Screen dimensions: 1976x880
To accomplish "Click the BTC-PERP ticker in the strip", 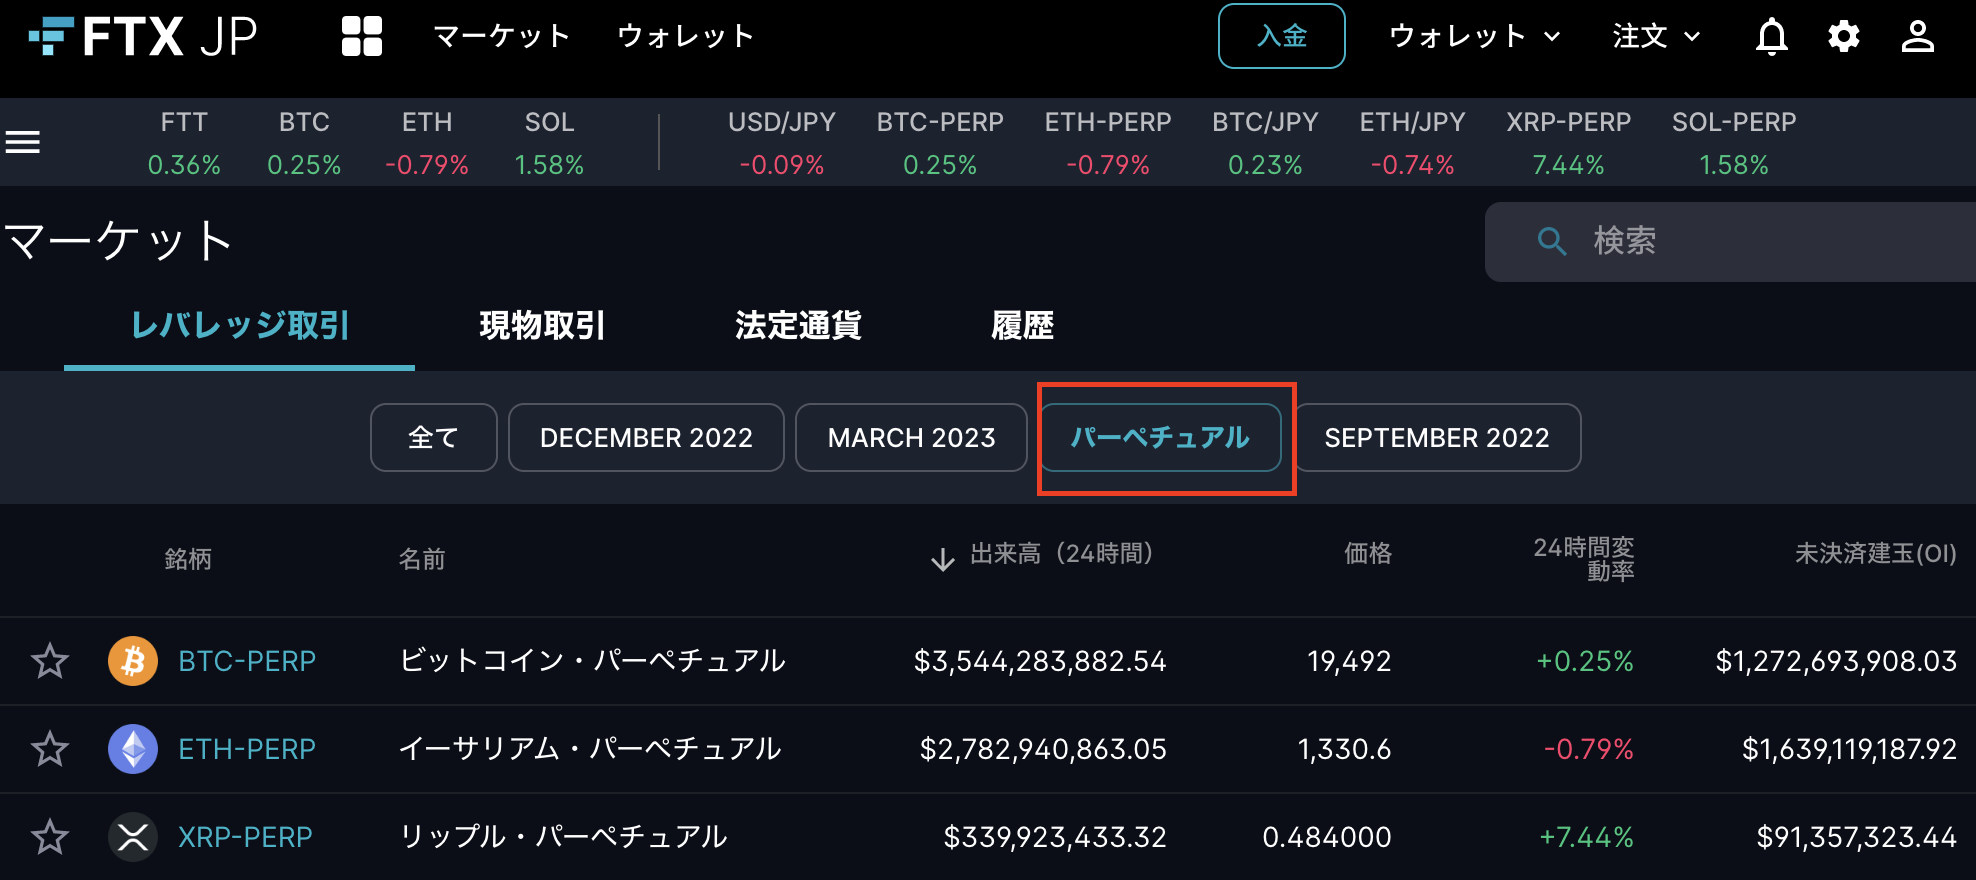I will [940, 143].
